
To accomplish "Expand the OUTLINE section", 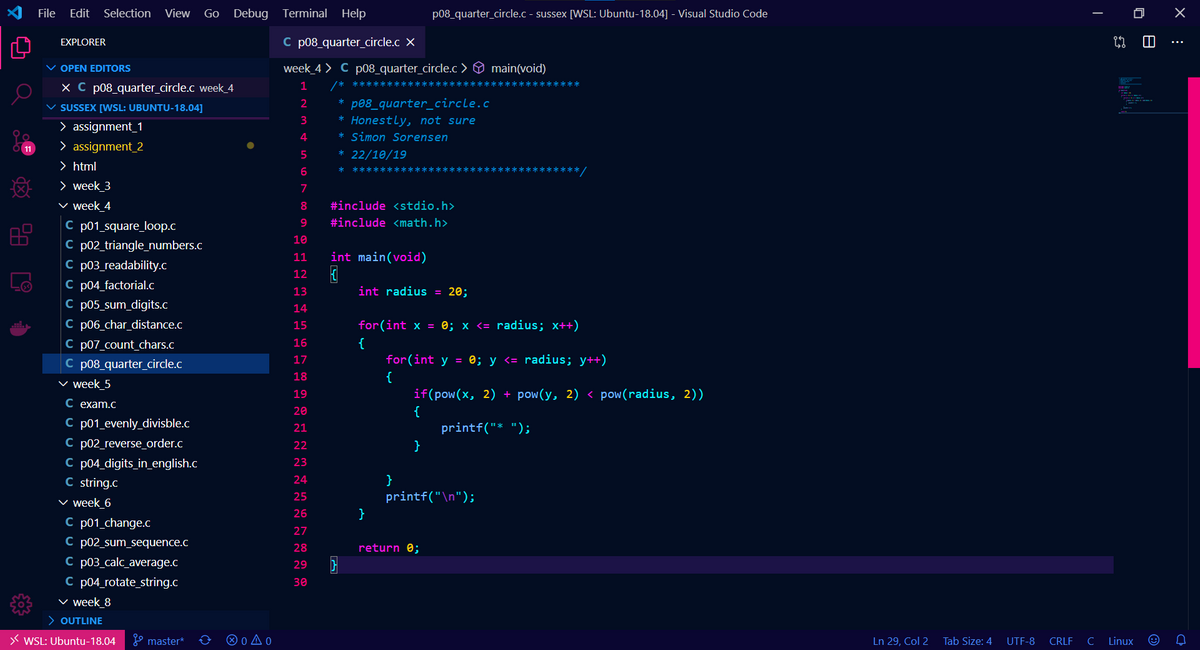I will [x=80, y=621].
